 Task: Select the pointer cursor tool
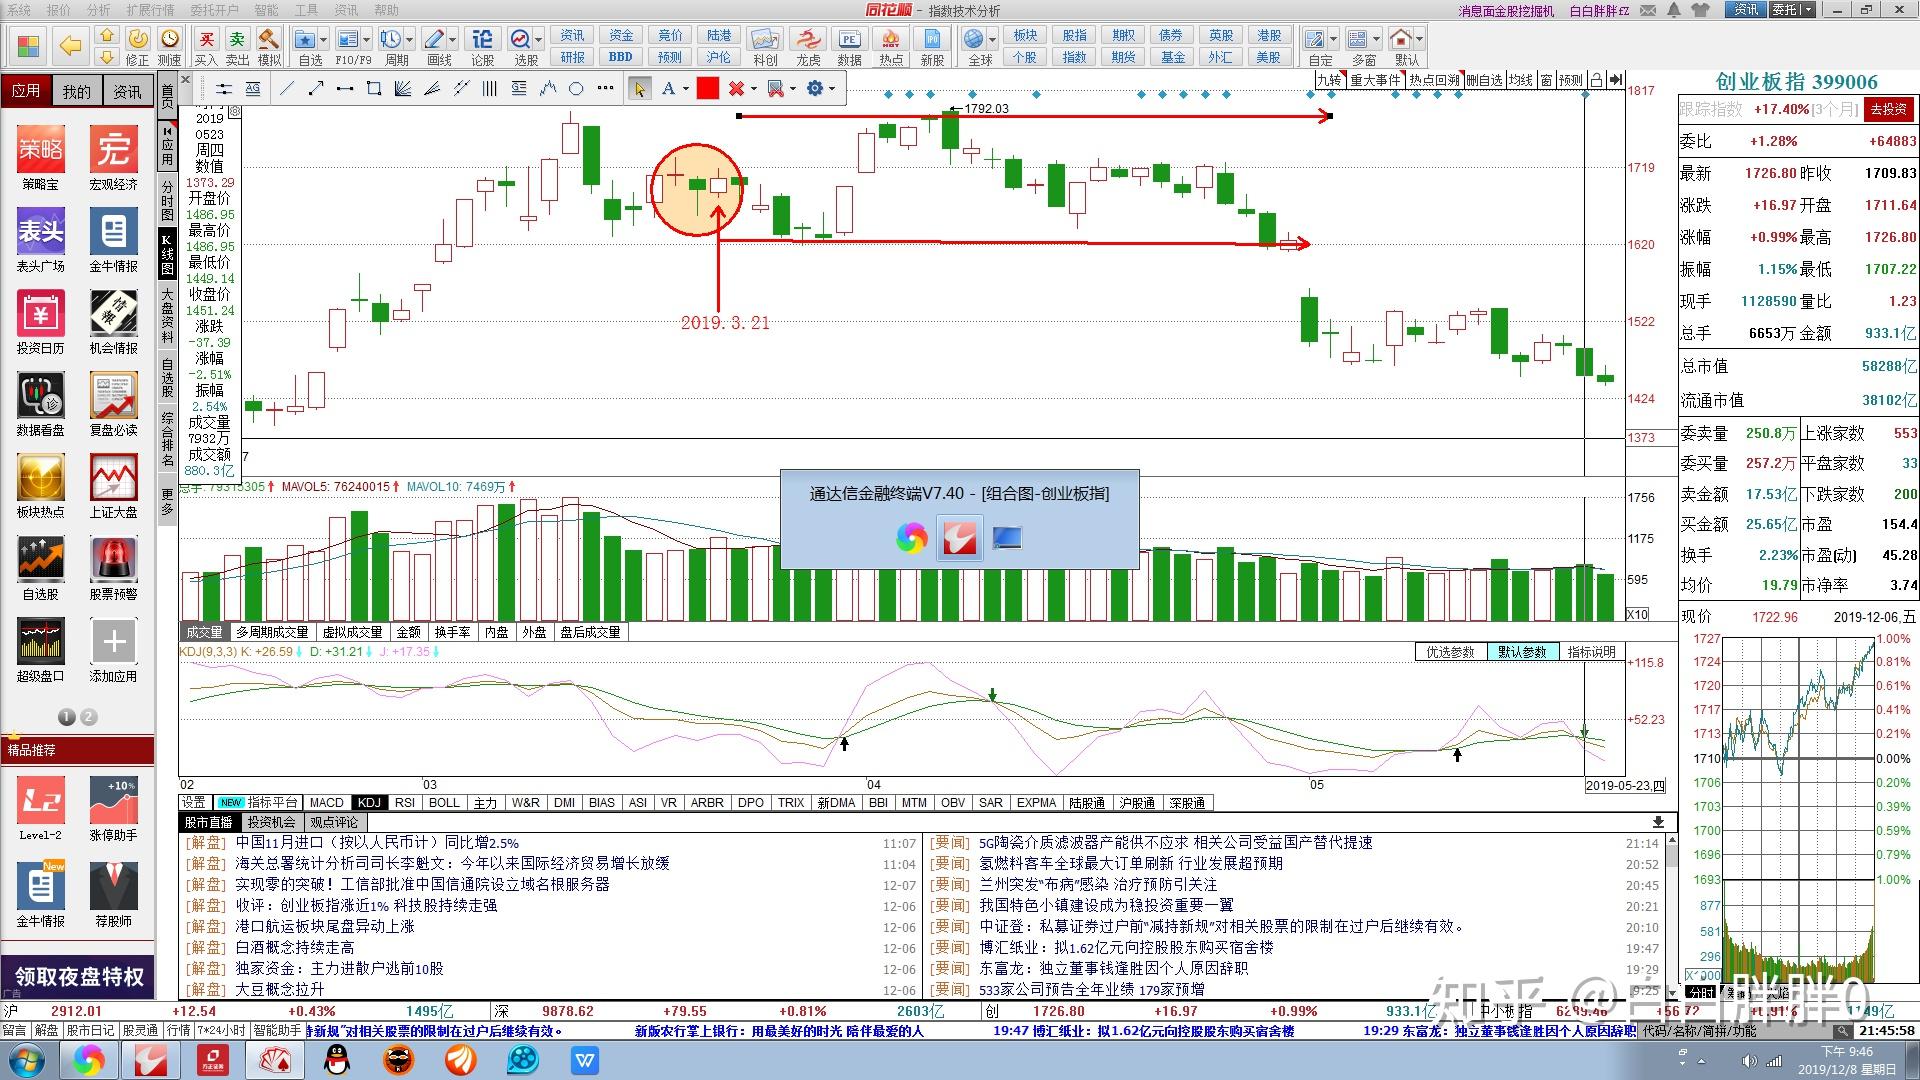(x=639, y=89)
